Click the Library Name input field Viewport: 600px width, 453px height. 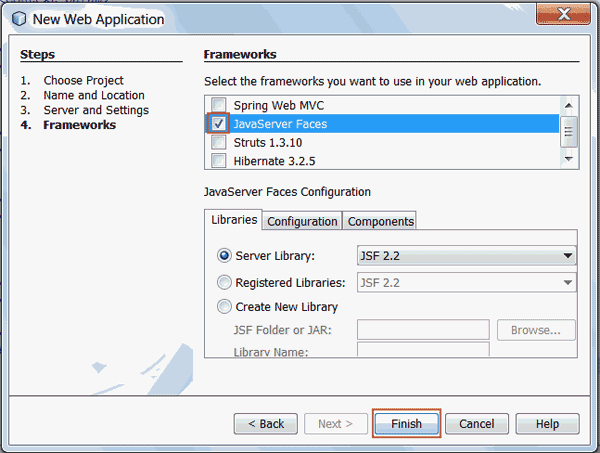pos(423,349)
